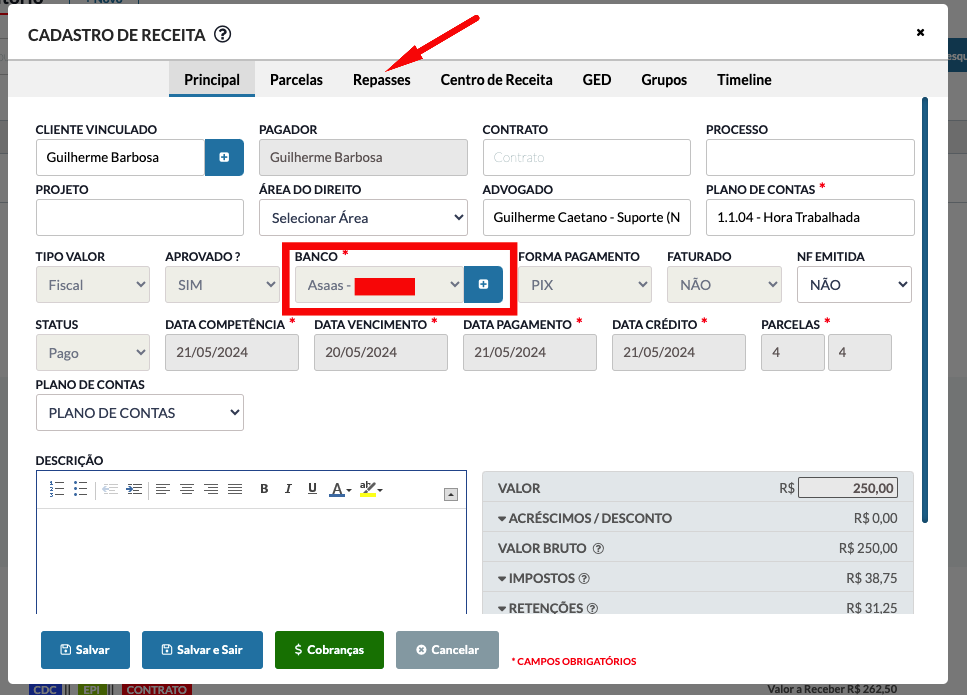Image resolution: width=967 pixels, height=695 pixels.
Task: Justify description text
Action: (235, 489)
